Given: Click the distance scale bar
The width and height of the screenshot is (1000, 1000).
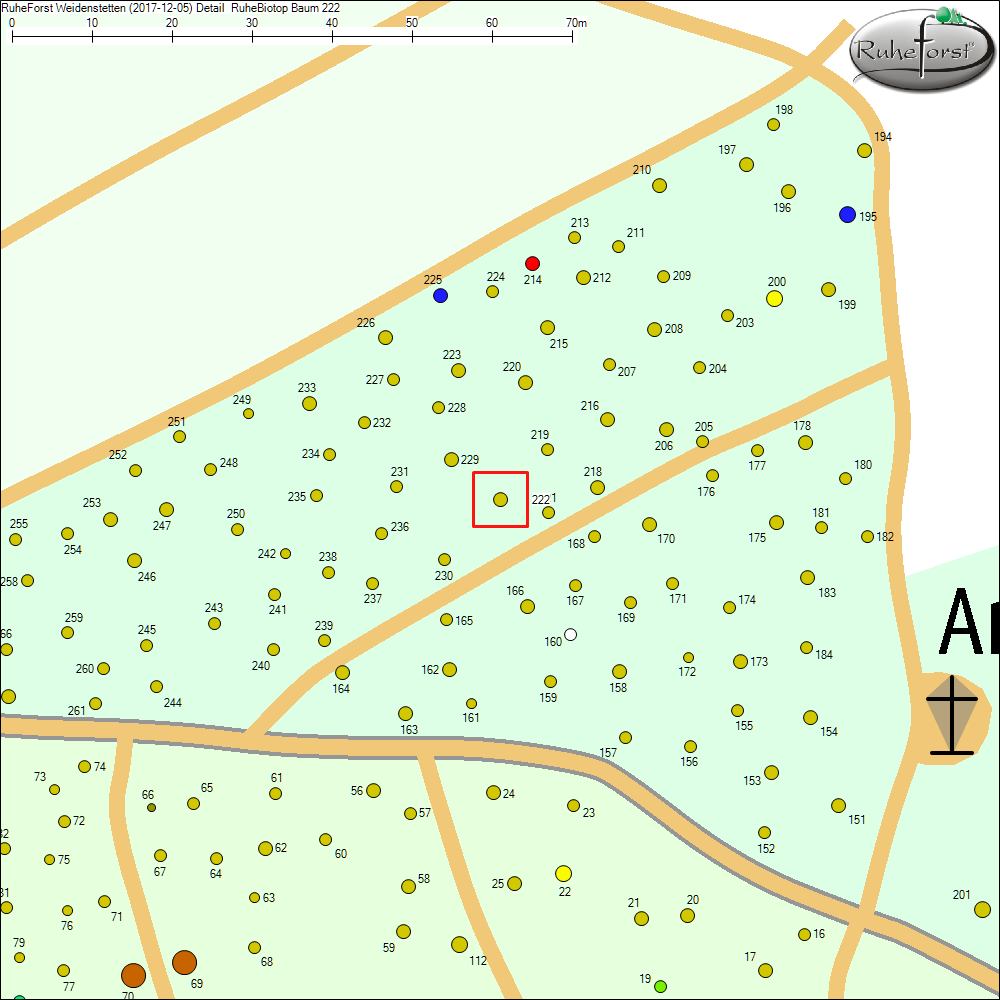Looking at the screenshot, I should click(292, 37).
